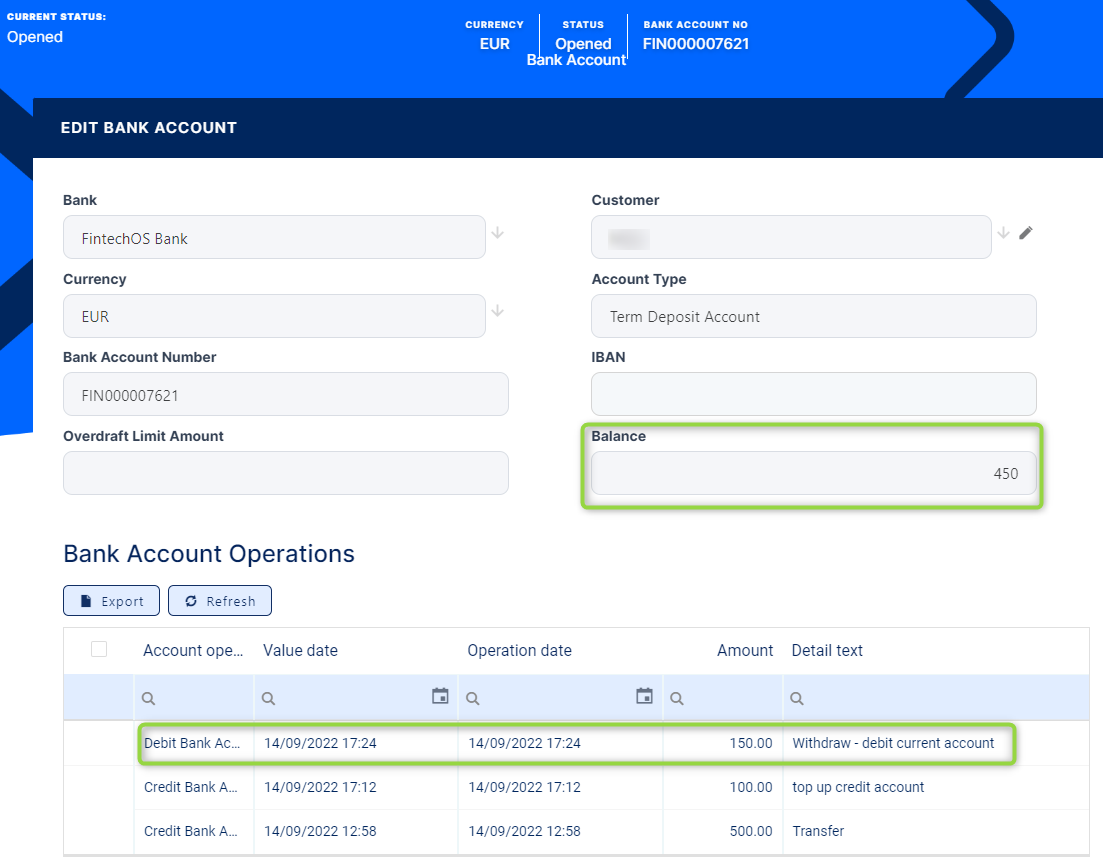
Task: Click the pencil edit icon beside Customer
Action: [1025, 233]
